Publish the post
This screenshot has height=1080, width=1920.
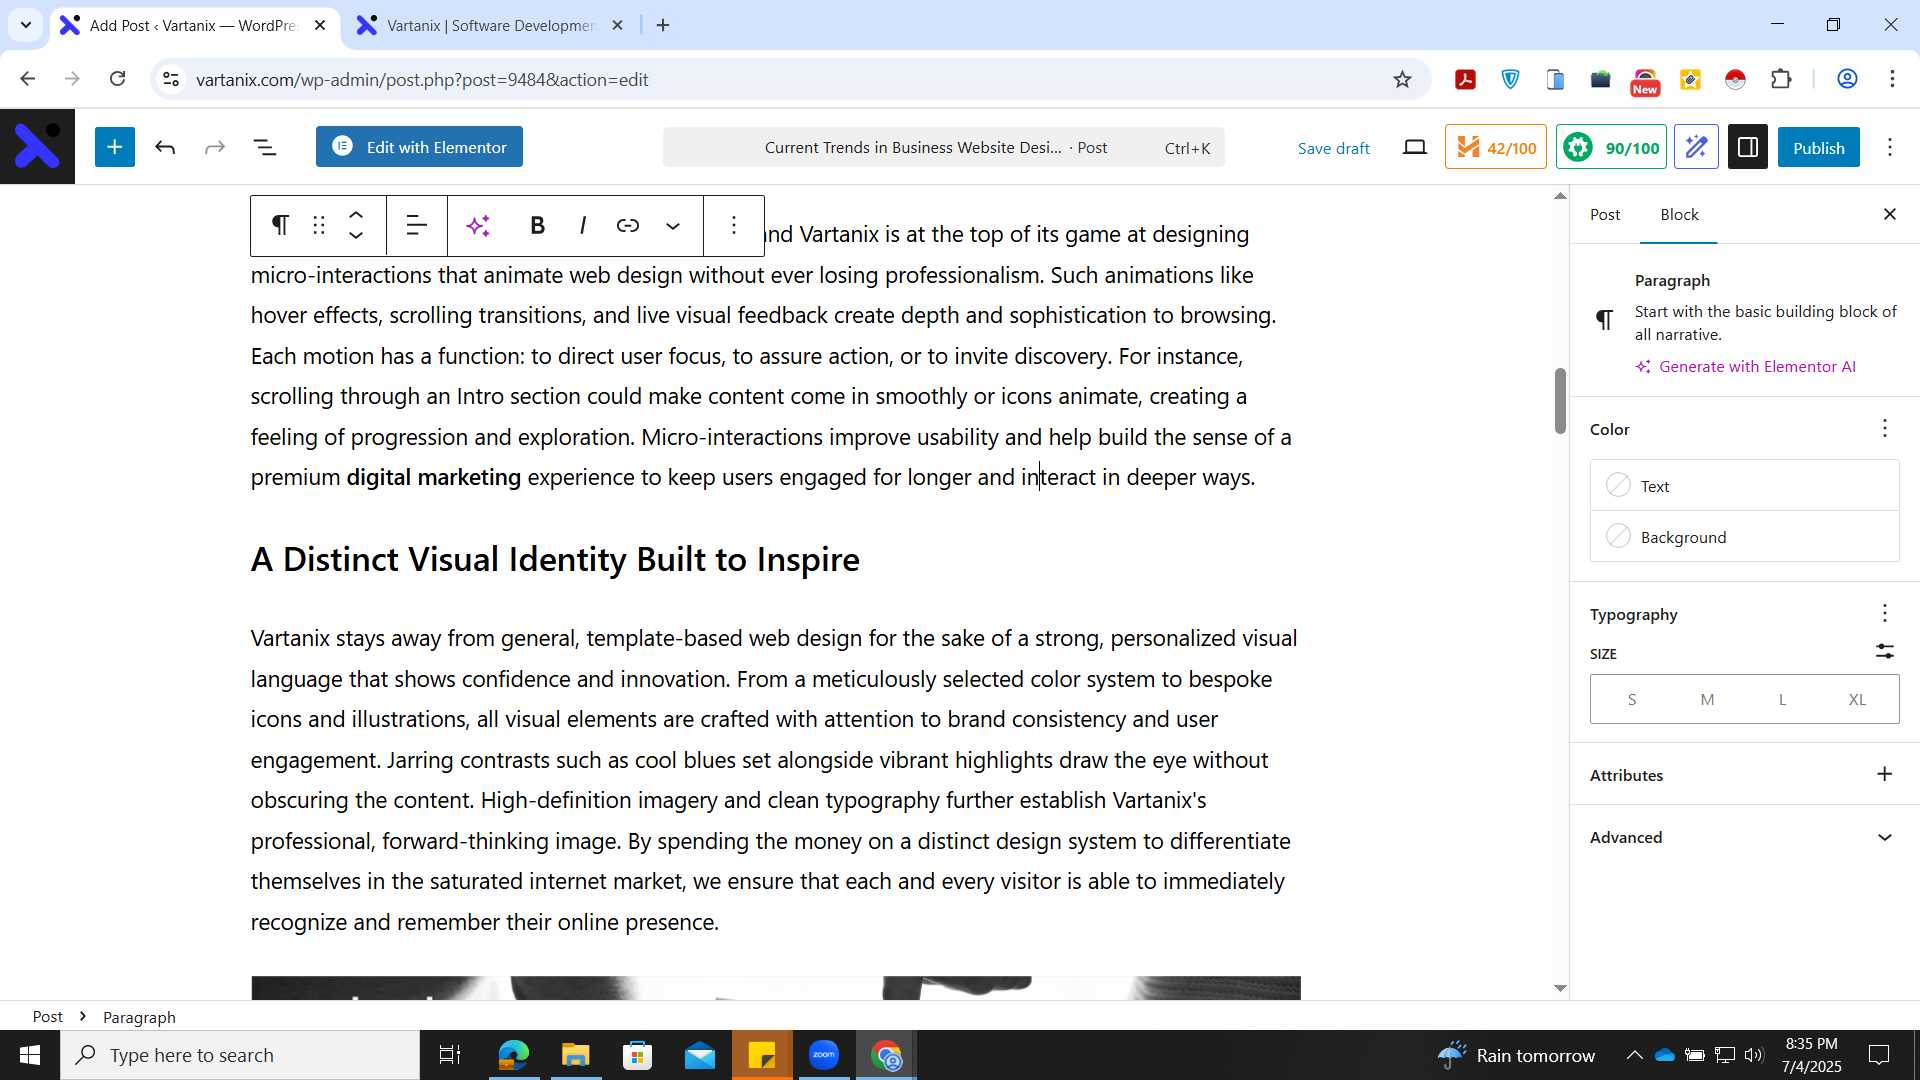(x=1818, y=148)
